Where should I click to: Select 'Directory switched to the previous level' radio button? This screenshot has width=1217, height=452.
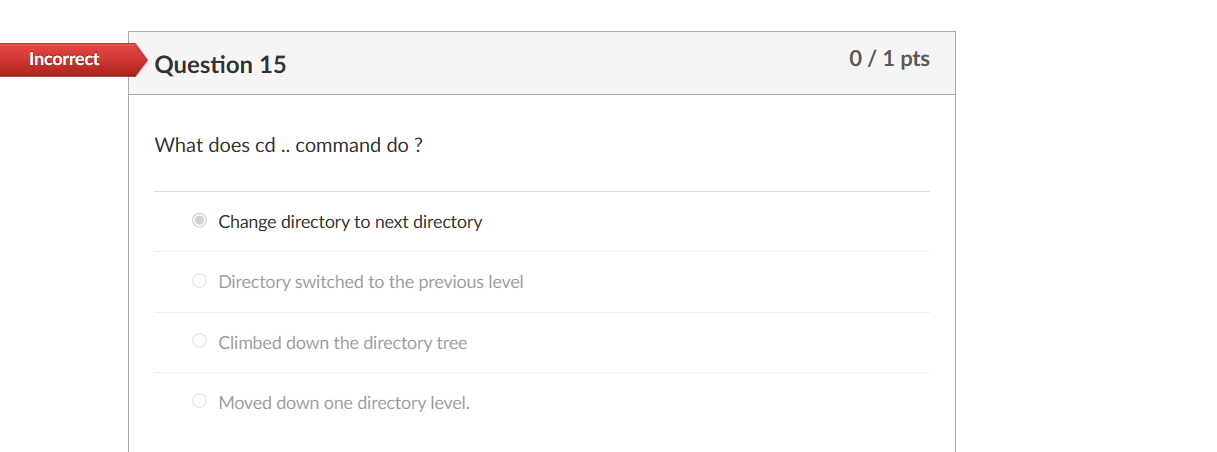(199, 281)
